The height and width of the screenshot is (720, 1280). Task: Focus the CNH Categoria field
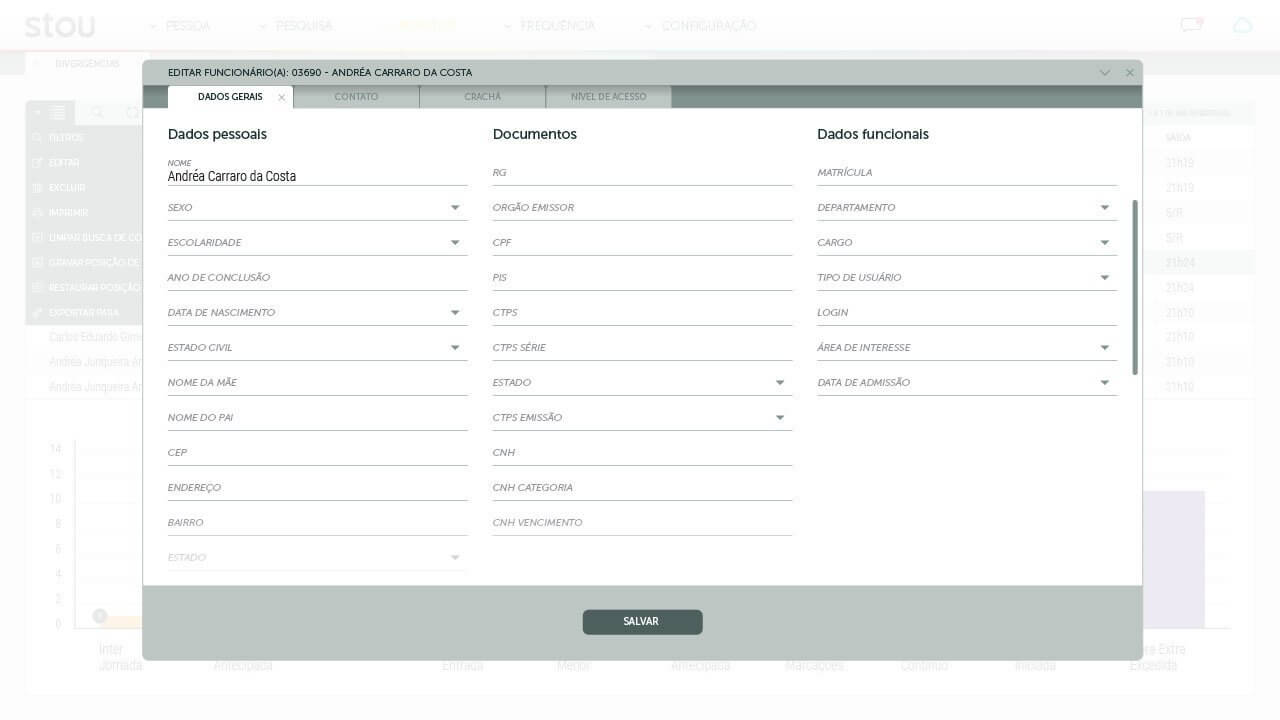[x=642, y=488]
